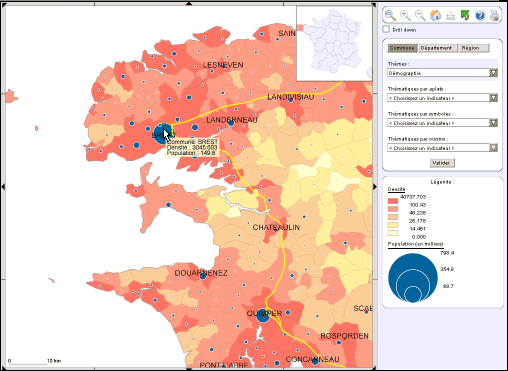Click the zoom in magnifier icon
This screenshot has width=508, height=371.
405,15
